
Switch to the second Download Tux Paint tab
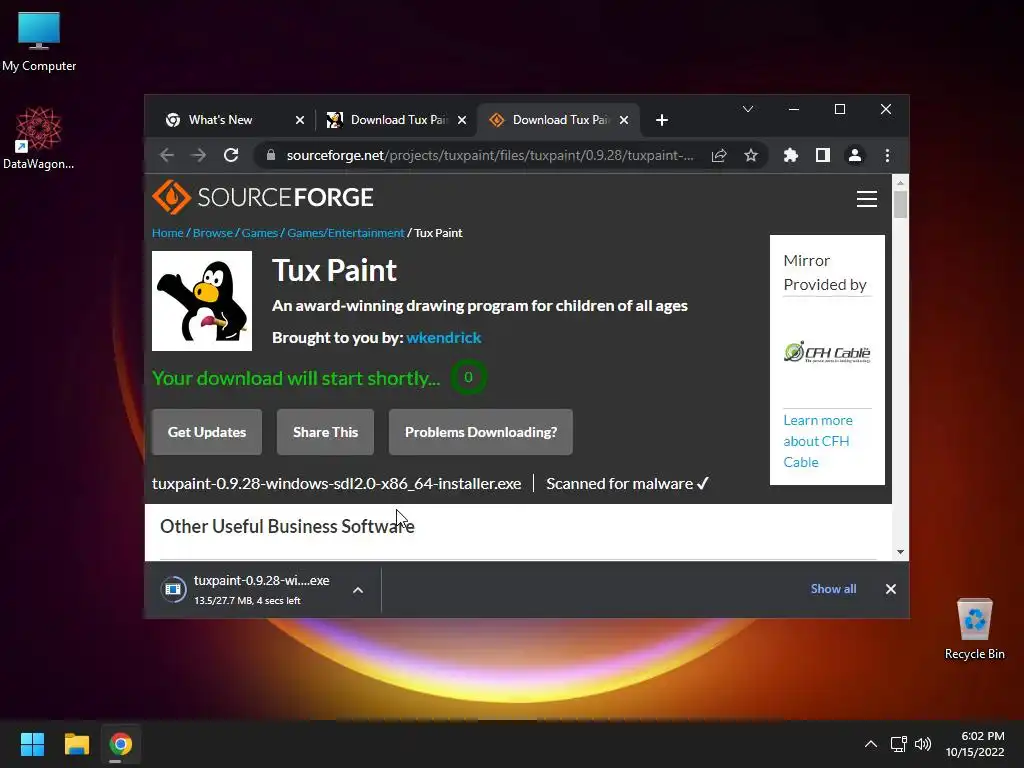click(x=396, y=120)
